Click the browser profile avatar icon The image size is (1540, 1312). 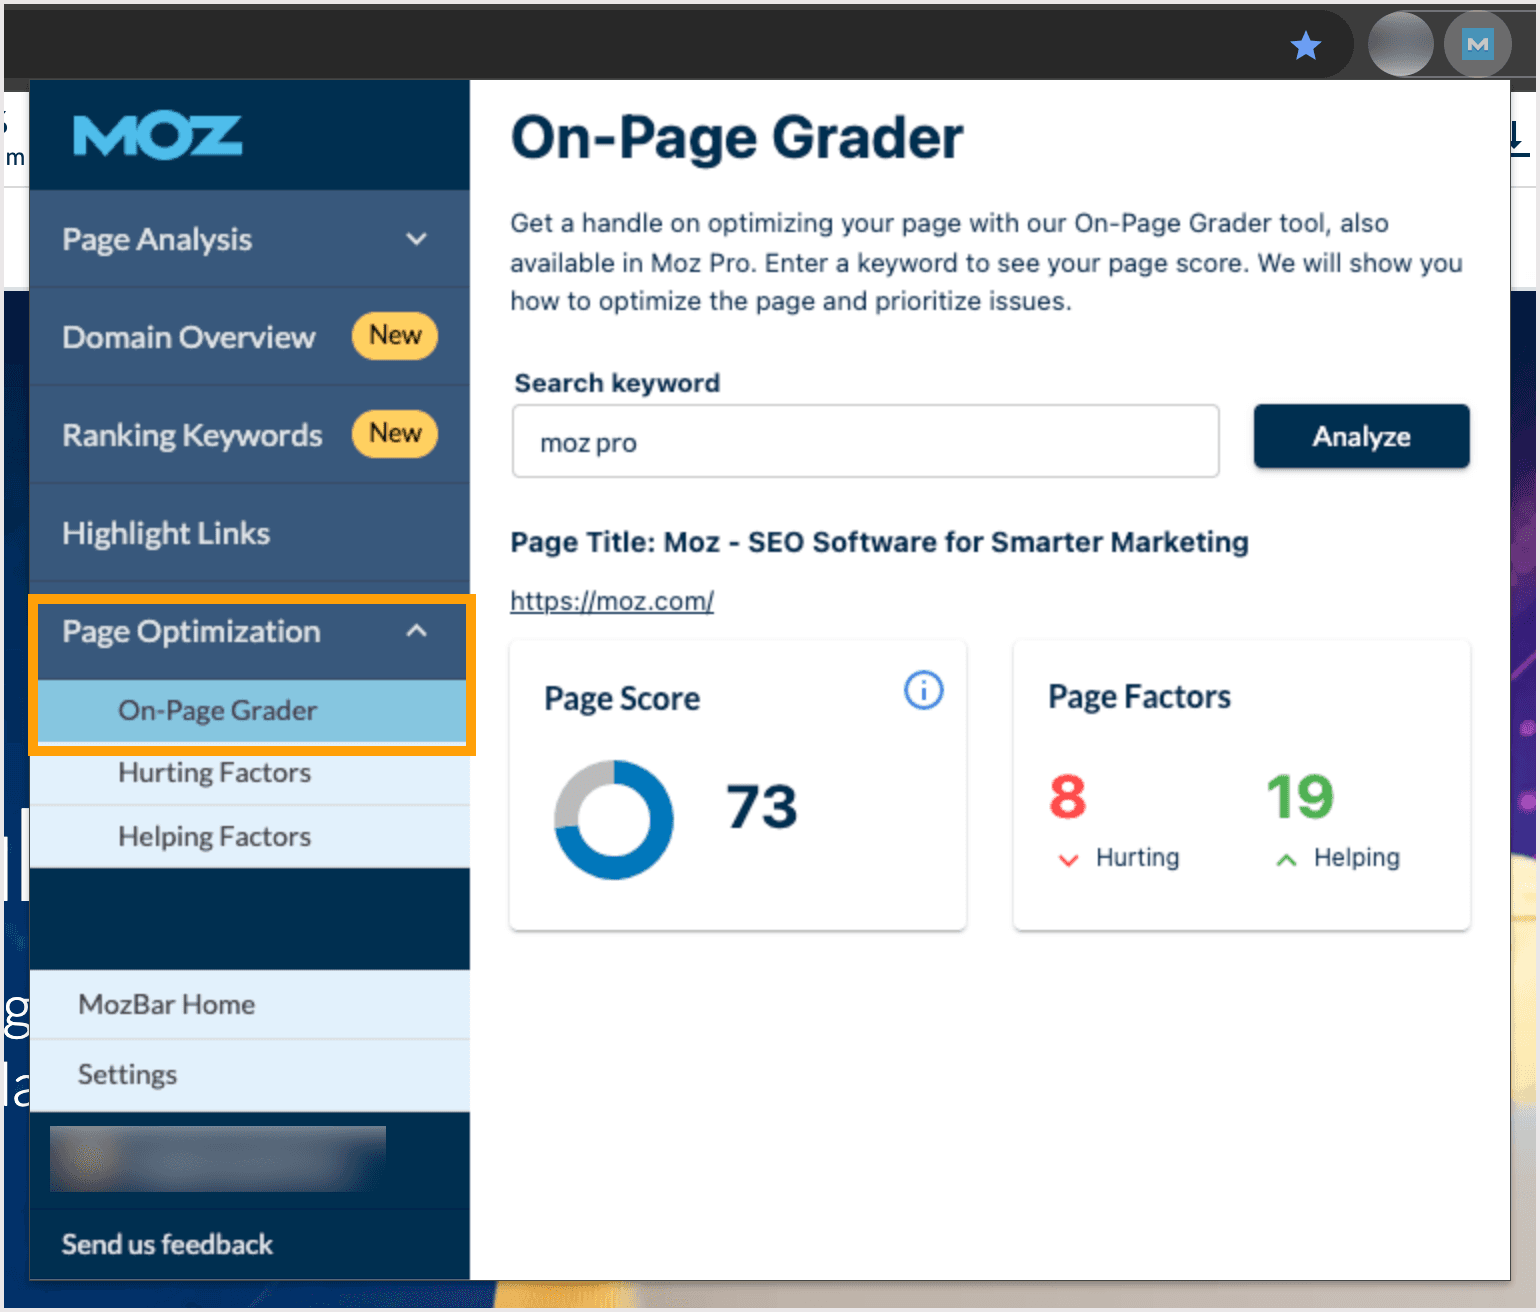tap(1400, 43)
